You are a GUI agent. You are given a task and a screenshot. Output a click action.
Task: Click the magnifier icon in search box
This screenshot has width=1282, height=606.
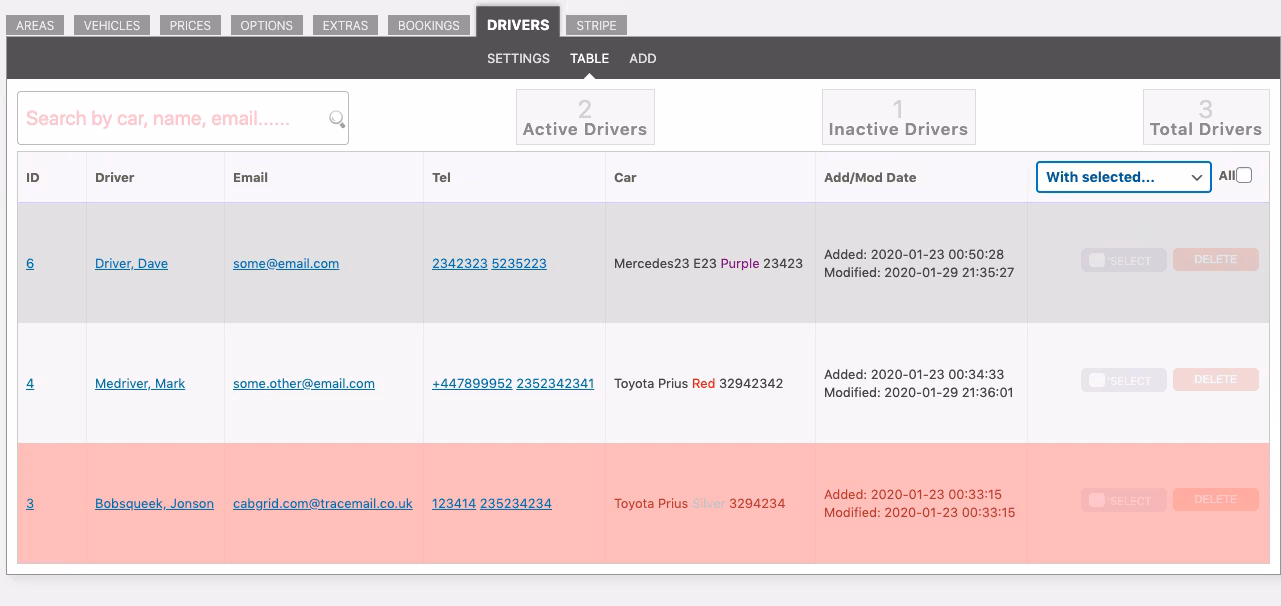pyautogui.click(x=337, y=119)
